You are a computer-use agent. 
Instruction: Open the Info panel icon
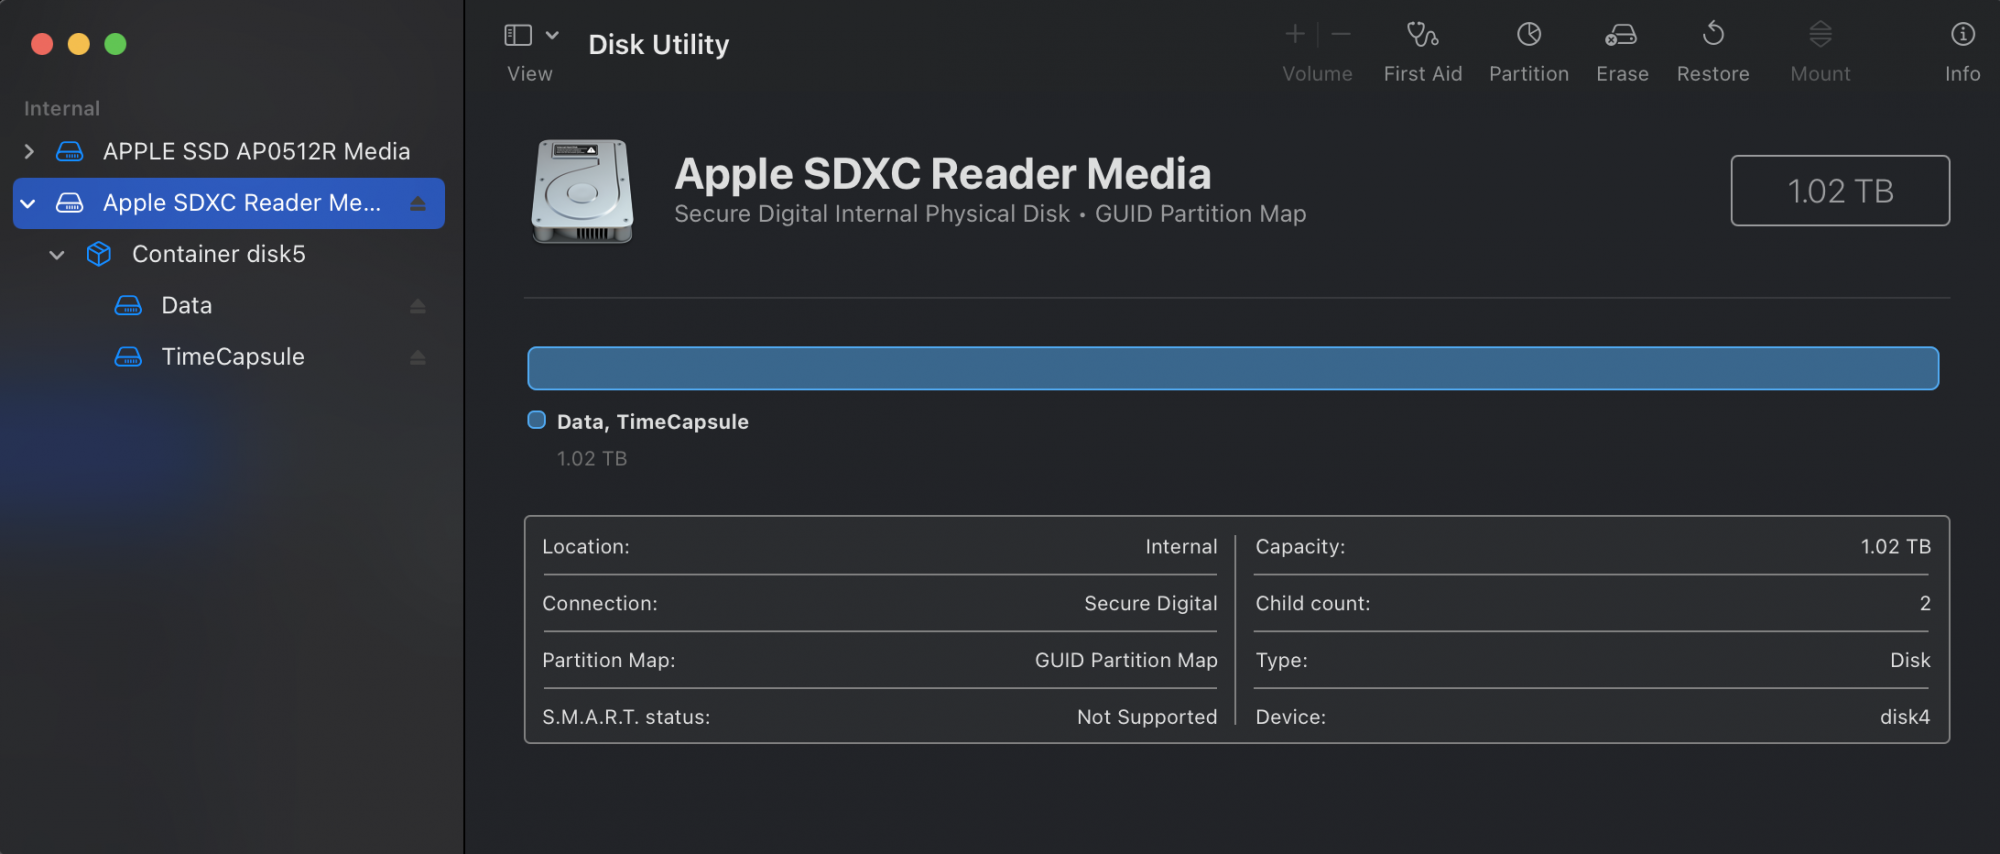pyautogui.click(x=1963, y=35)
